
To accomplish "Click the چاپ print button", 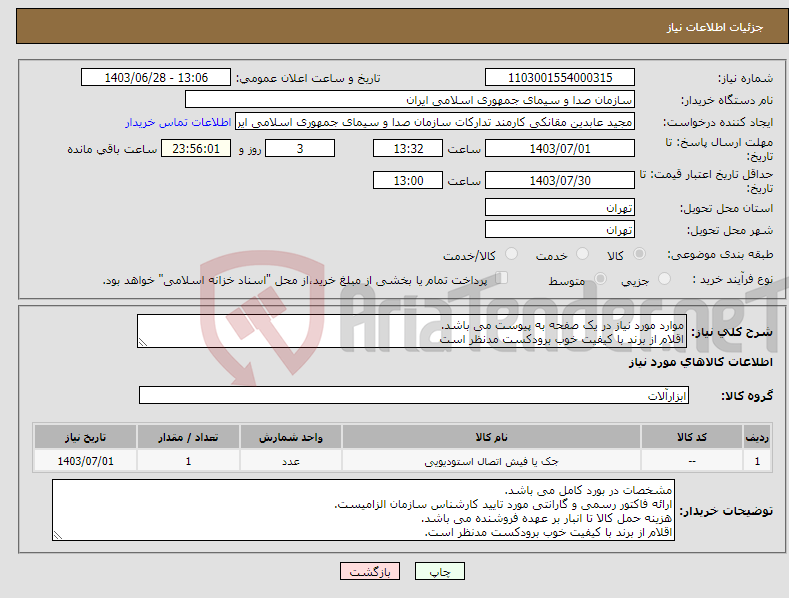I will pos(440,572).
